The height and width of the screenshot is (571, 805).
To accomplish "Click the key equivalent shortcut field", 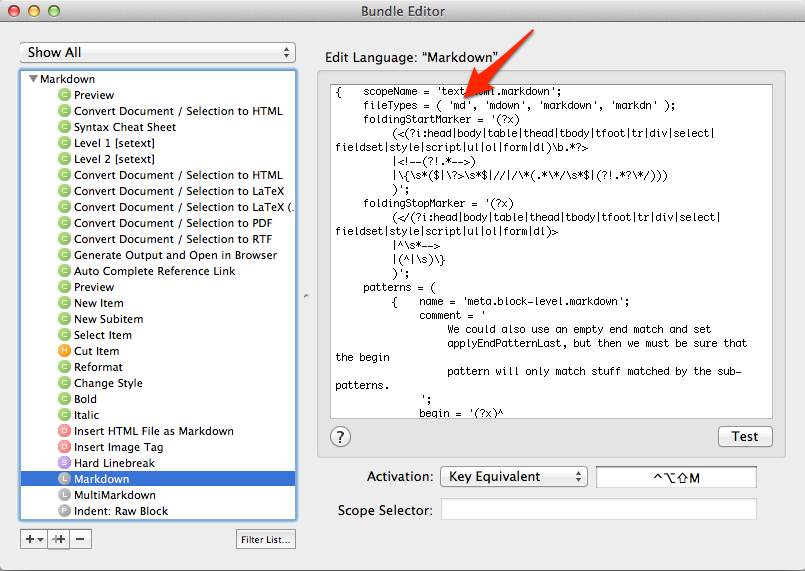I will click(676, 477).
